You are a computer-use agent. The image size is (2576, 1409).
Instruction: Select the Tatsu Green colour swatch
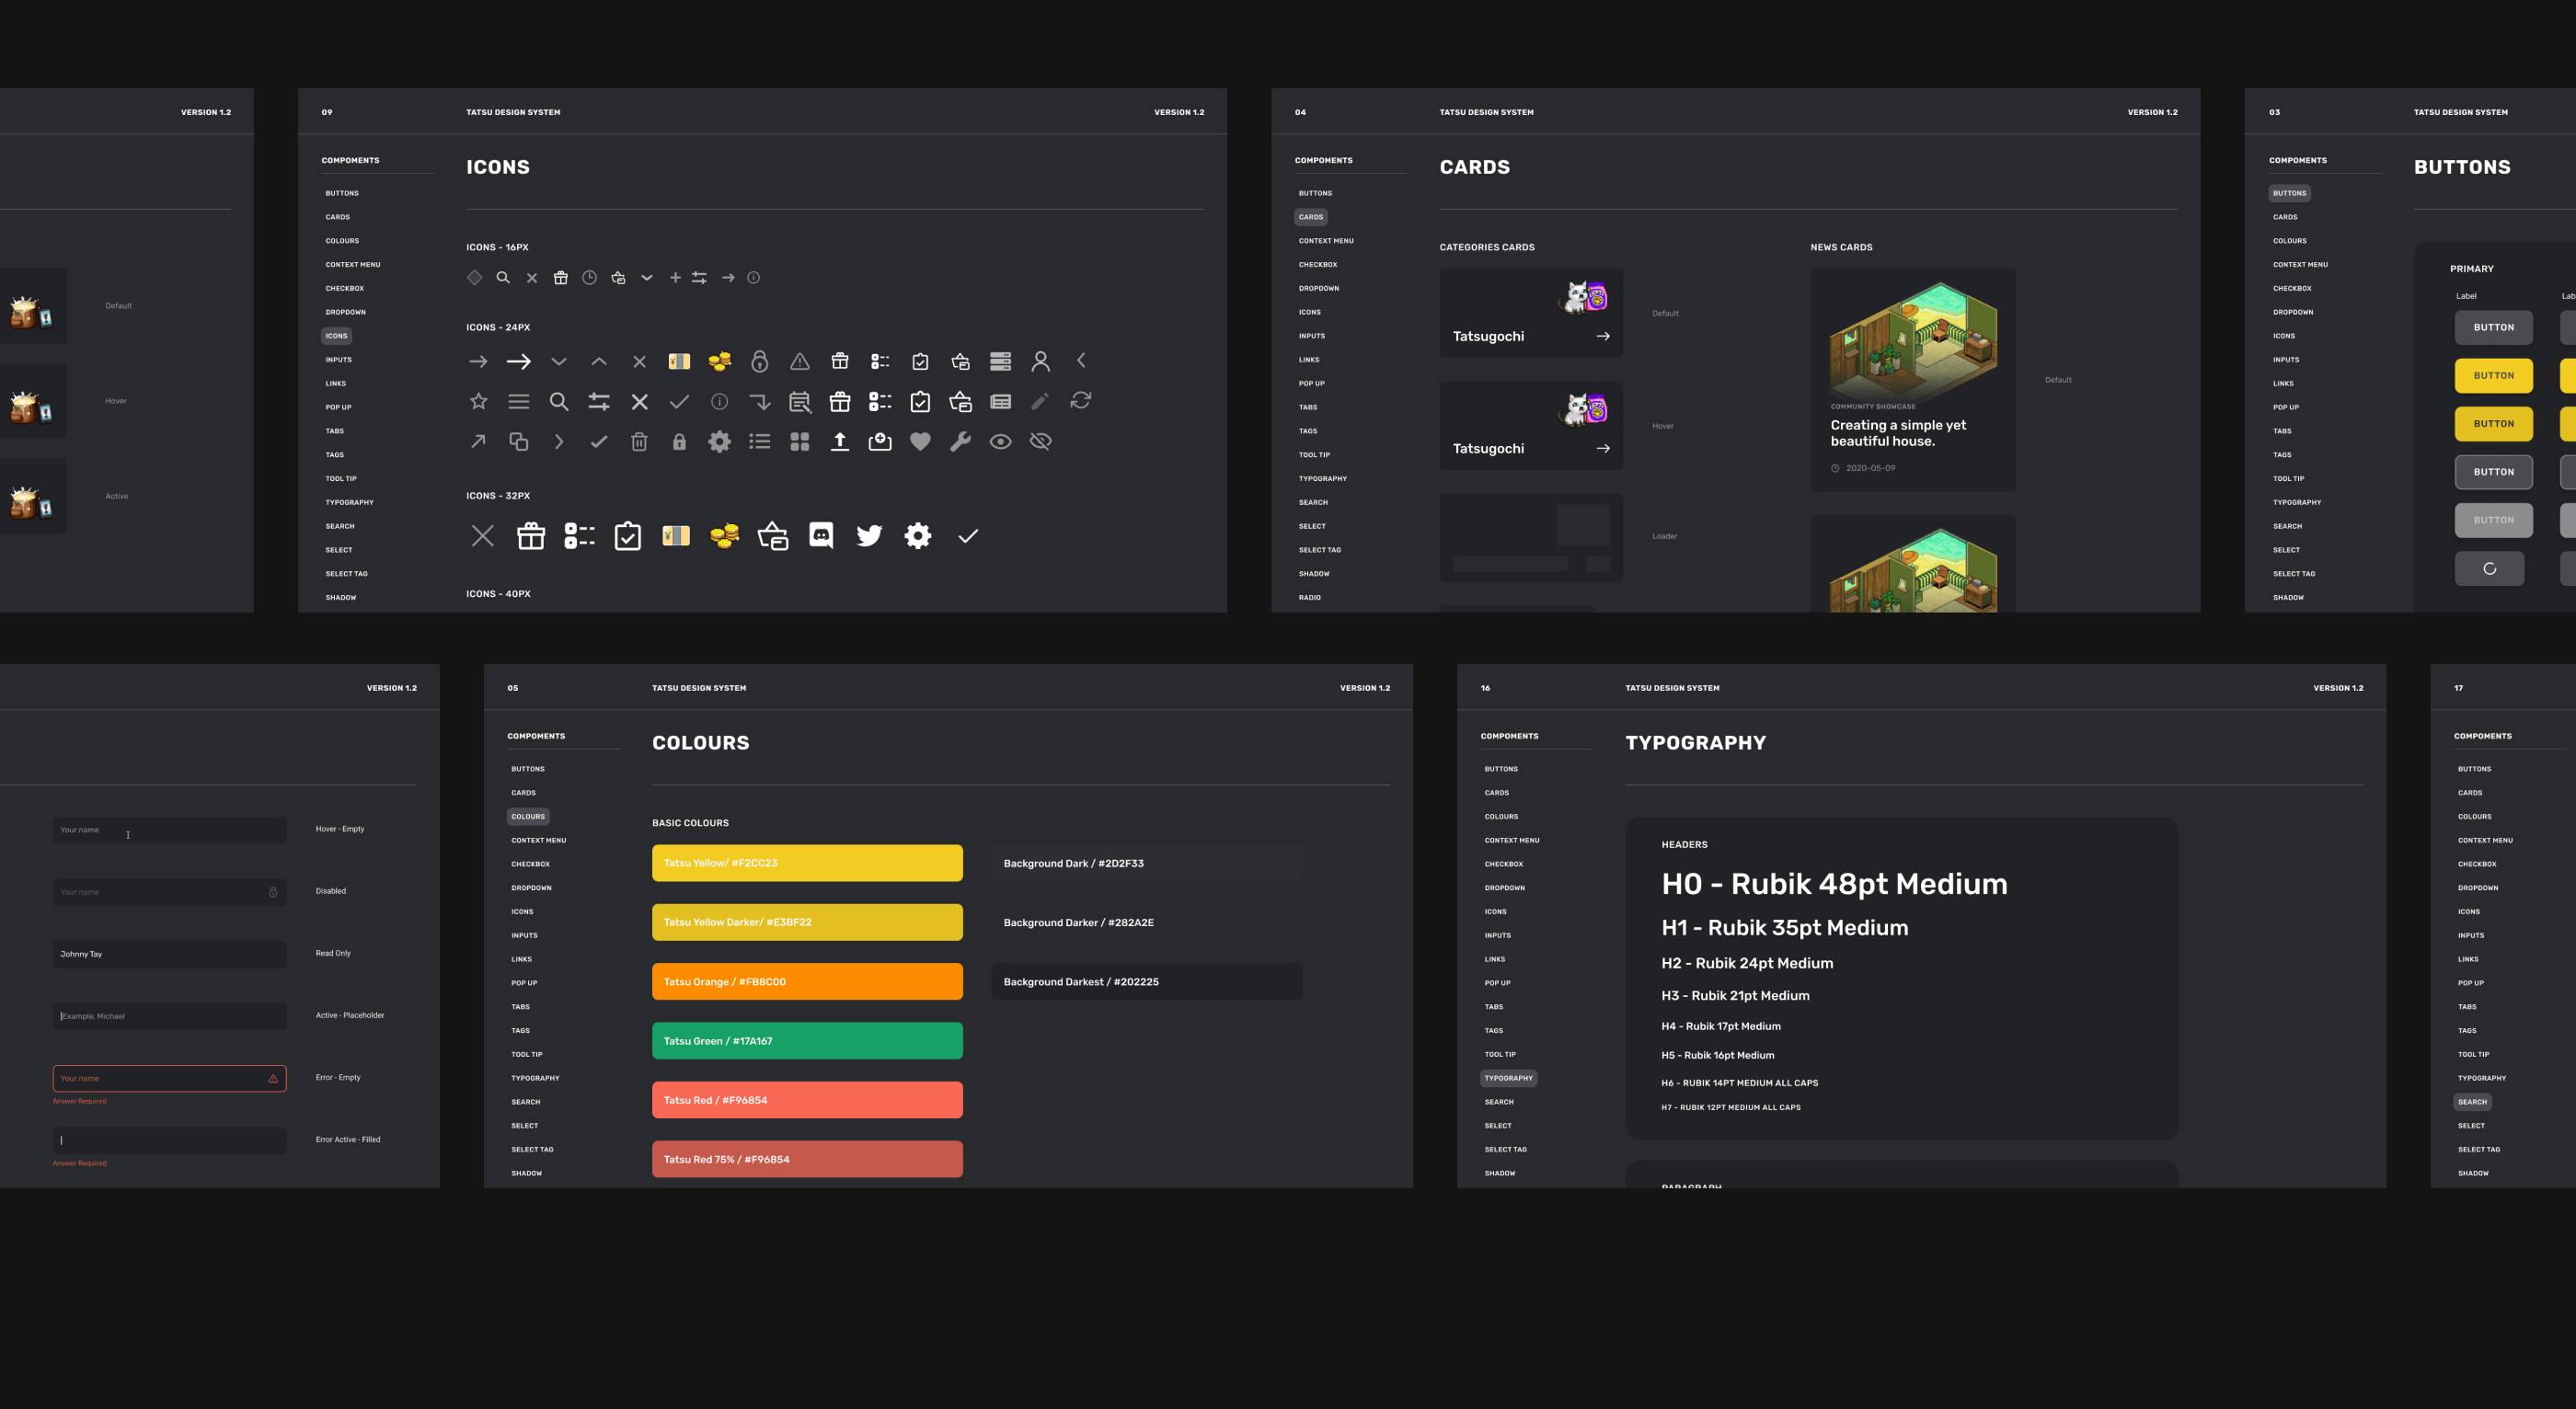[x=807, y=1041]
